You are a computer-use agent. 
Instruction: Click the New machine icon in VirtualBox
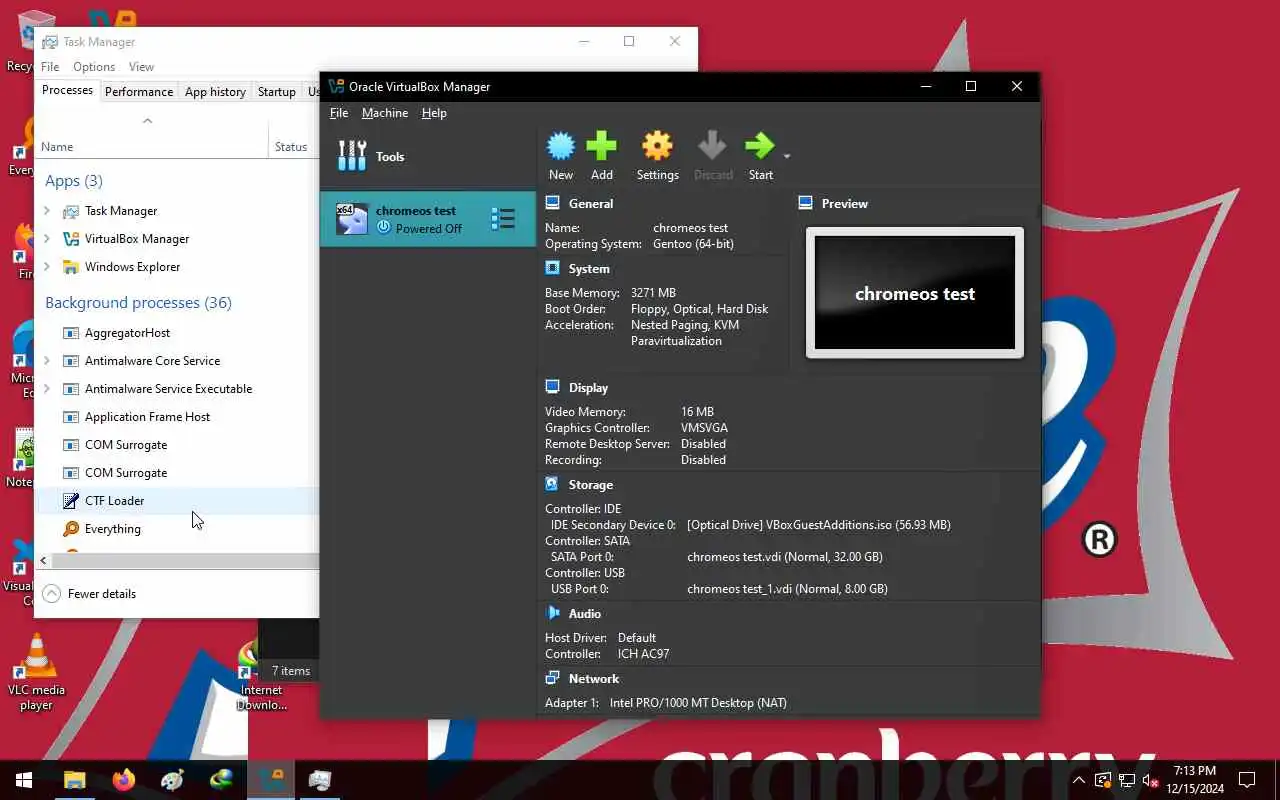pyautogui.click(x=561, y=146)
